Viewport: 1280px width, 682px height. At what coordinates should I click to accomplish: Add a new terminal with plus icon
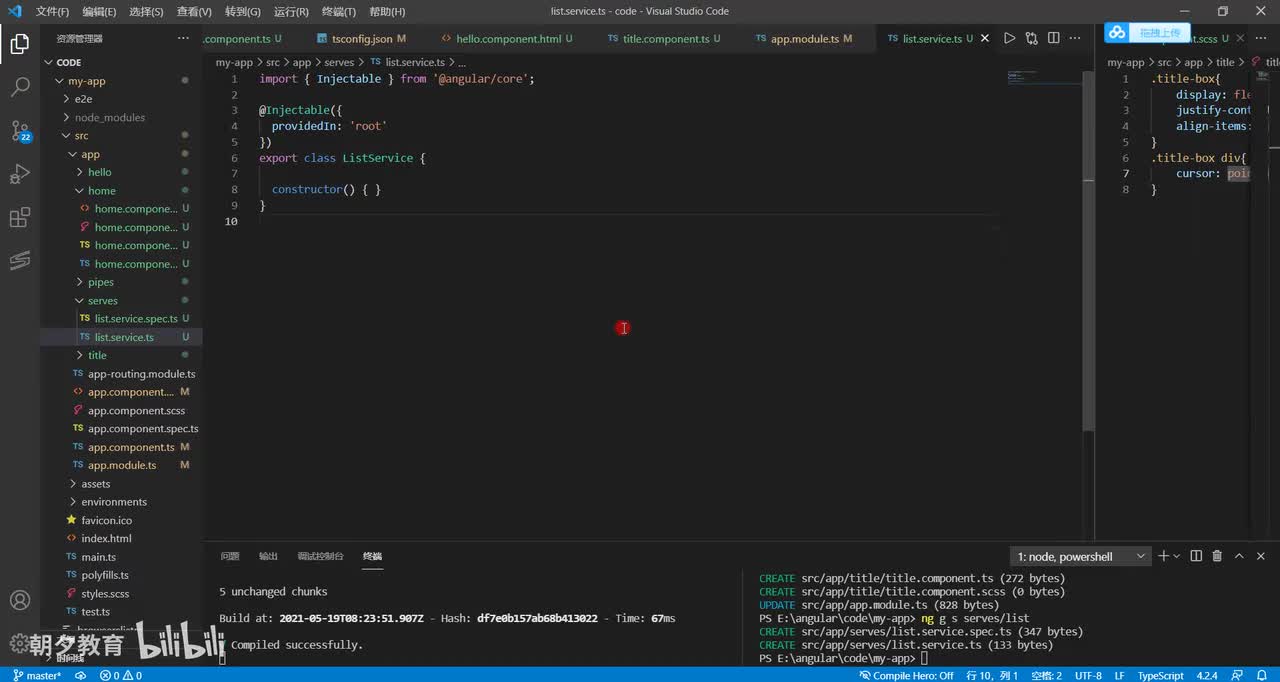coord(1163,556)
